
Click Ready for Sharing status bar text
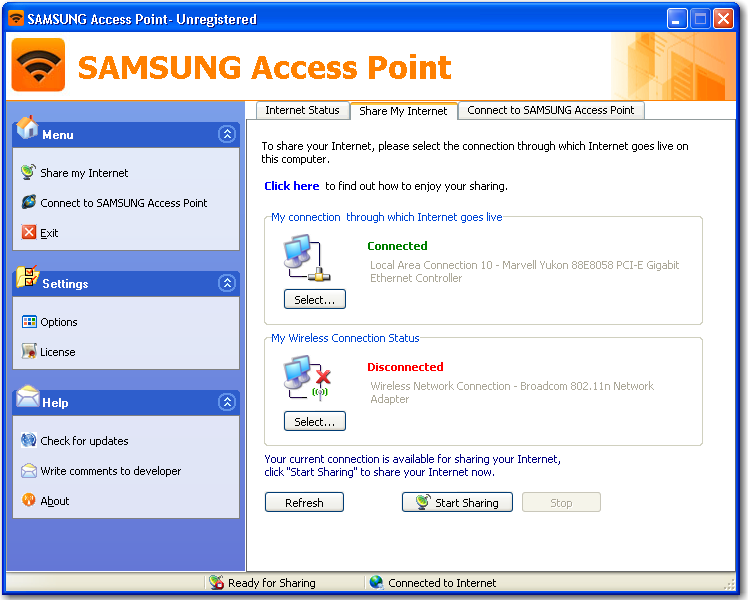pos(272,583)
